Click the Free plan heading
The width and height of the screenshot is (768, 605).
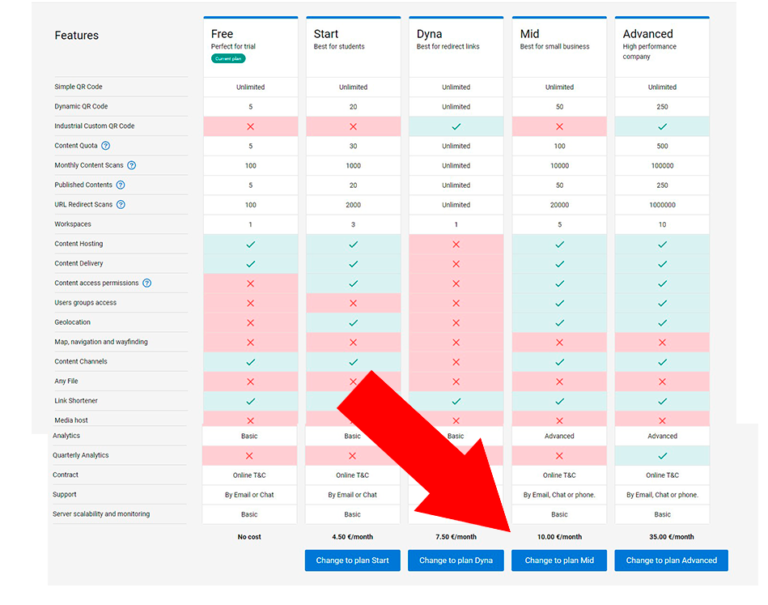[222, 34]
